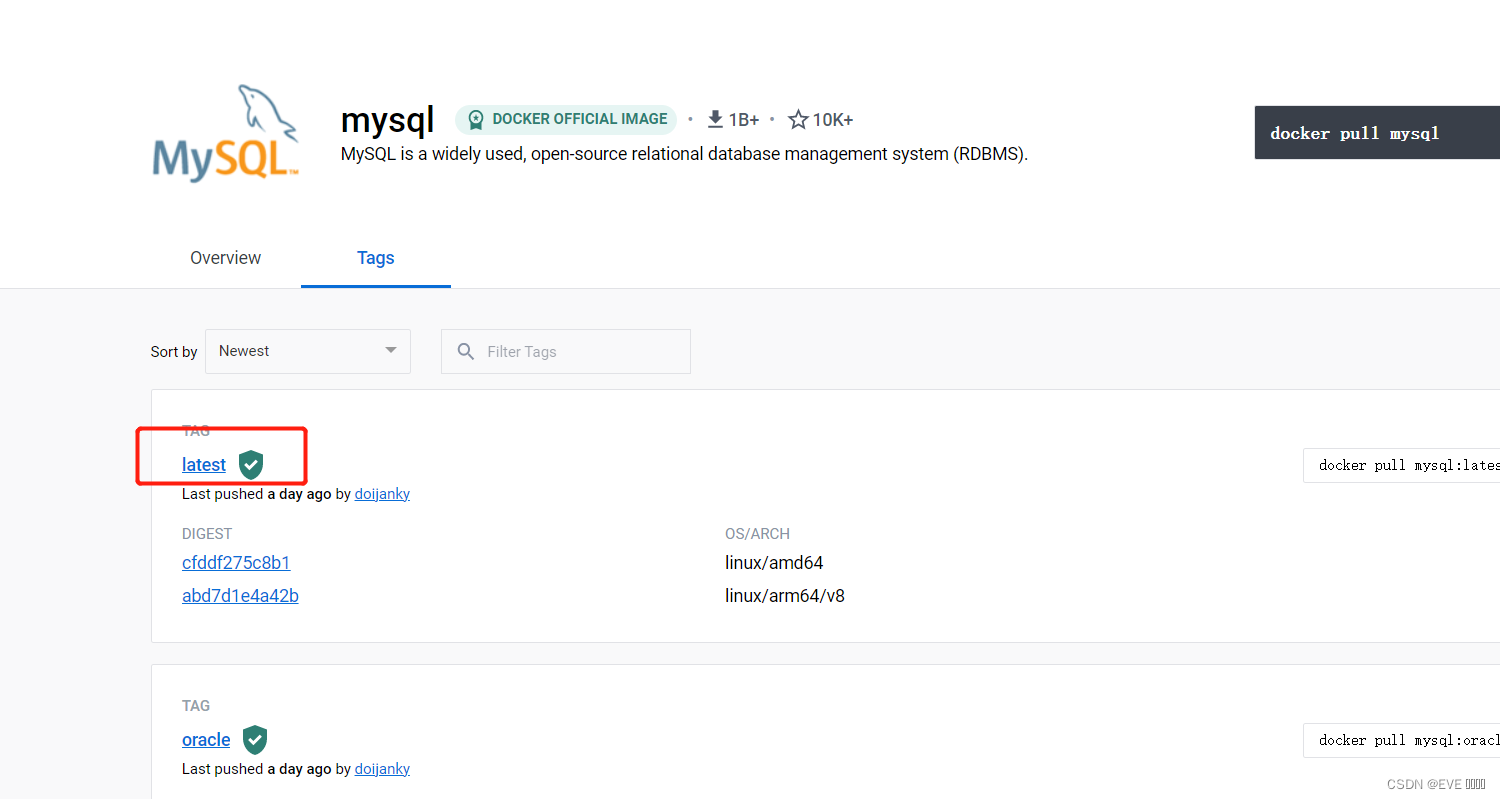Click the Docker Official Image badge
Image resolution: width=1500 pixels, height=799 pixels.
pos(566,120)
